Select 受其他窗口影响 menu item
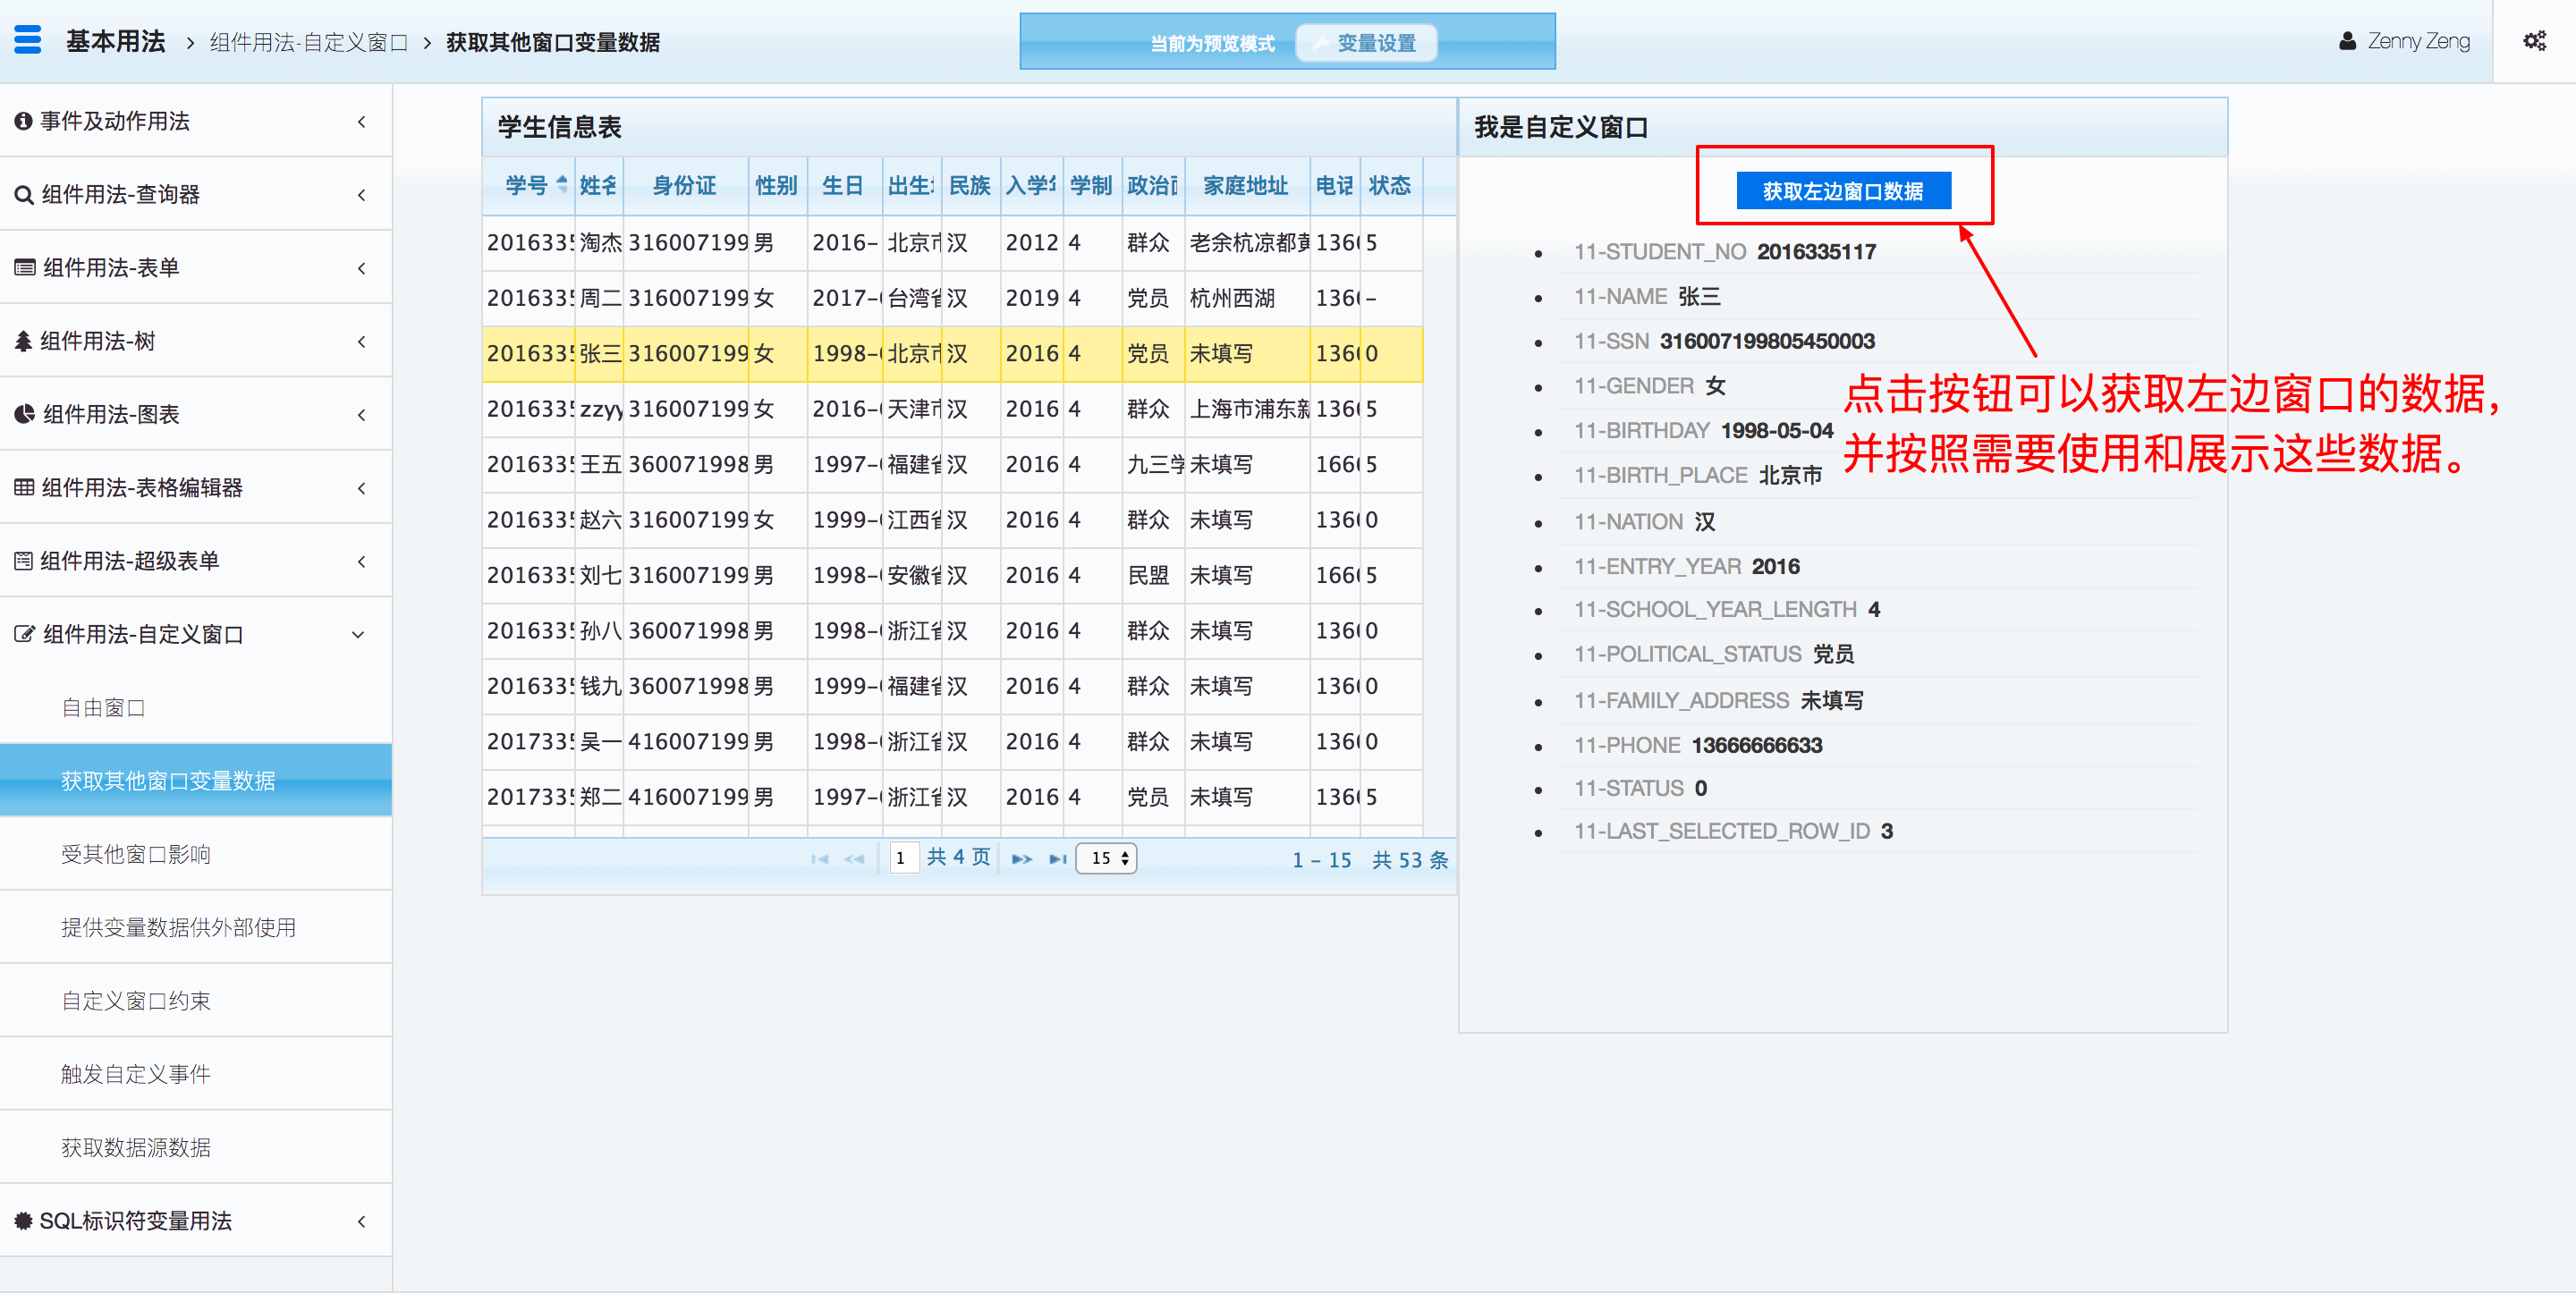2576x1293 pixels. (136, 854)
